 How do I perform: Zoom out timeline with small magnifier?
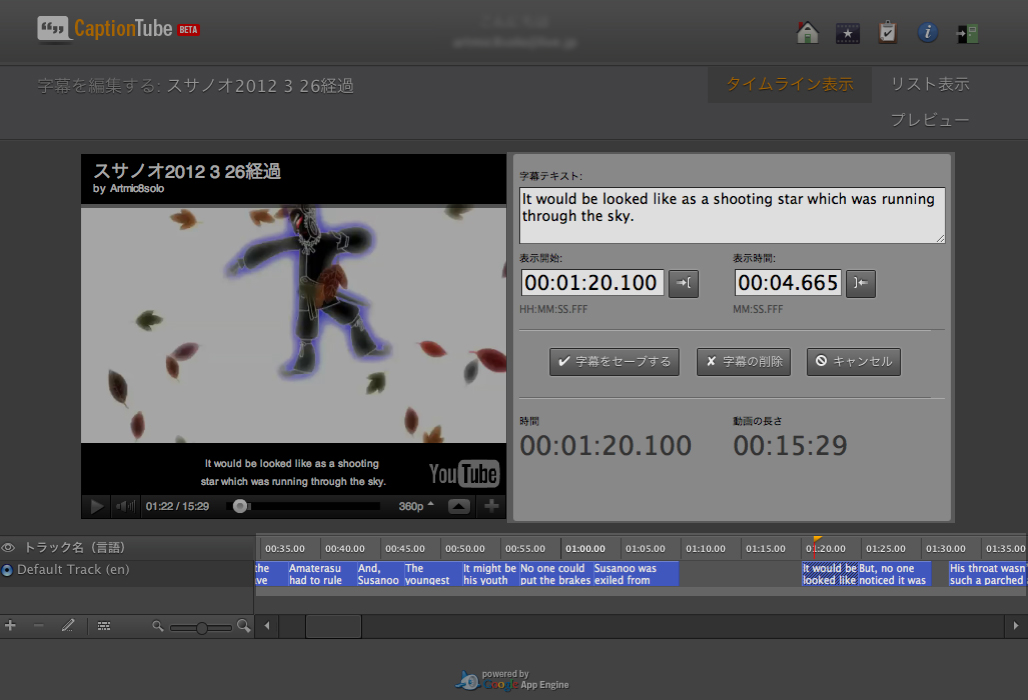(157, 626)
